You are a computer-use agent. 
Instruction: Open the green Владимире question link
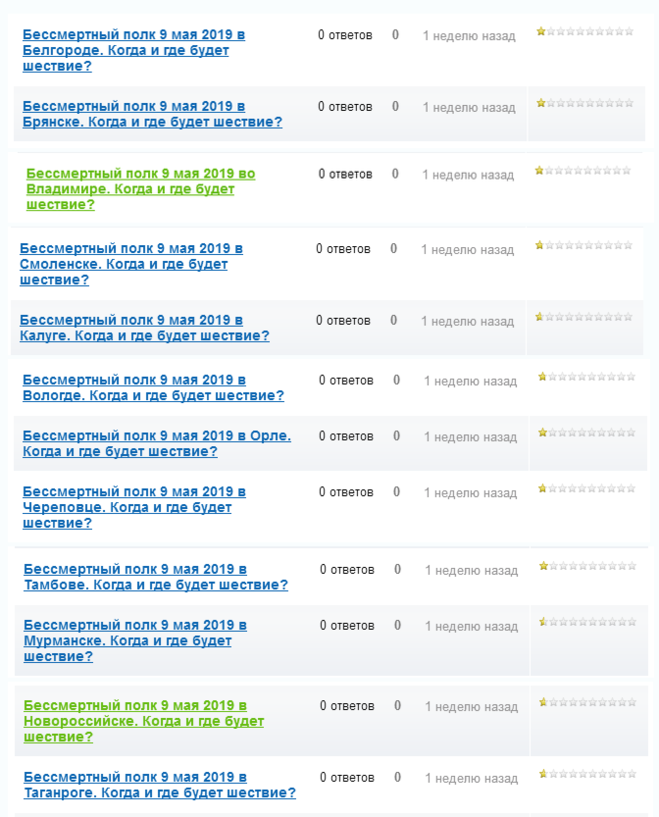click(x=140, y=189)
